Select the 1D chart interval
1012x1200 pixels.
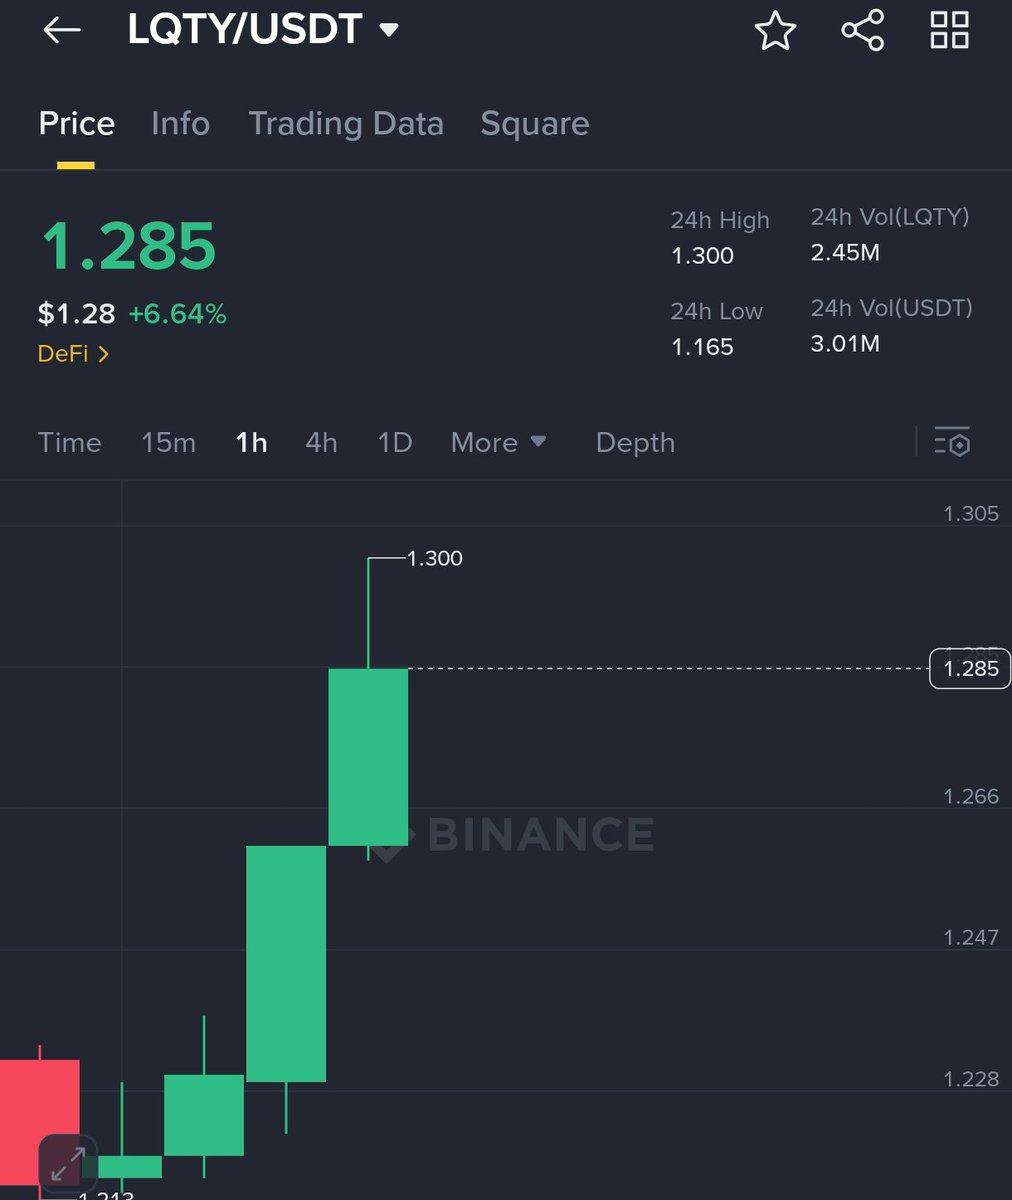395,442
